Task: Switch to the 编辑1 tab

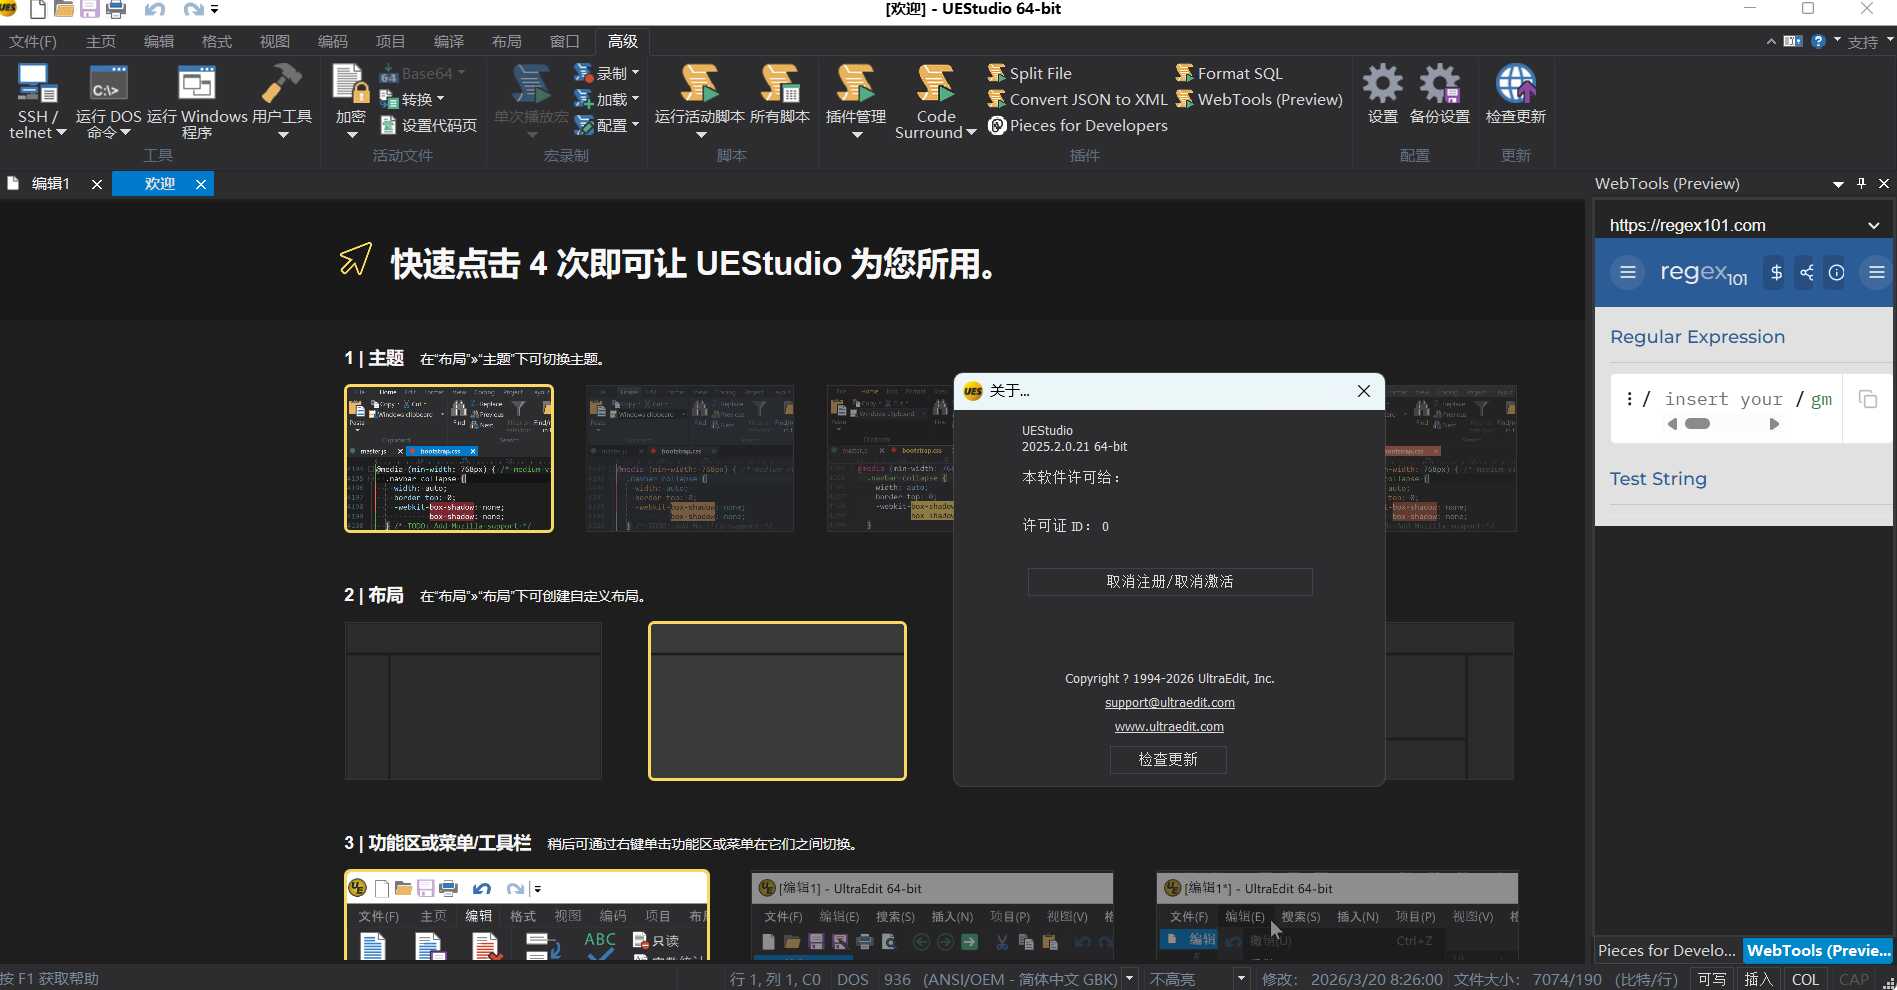Action: click(51, 183)
